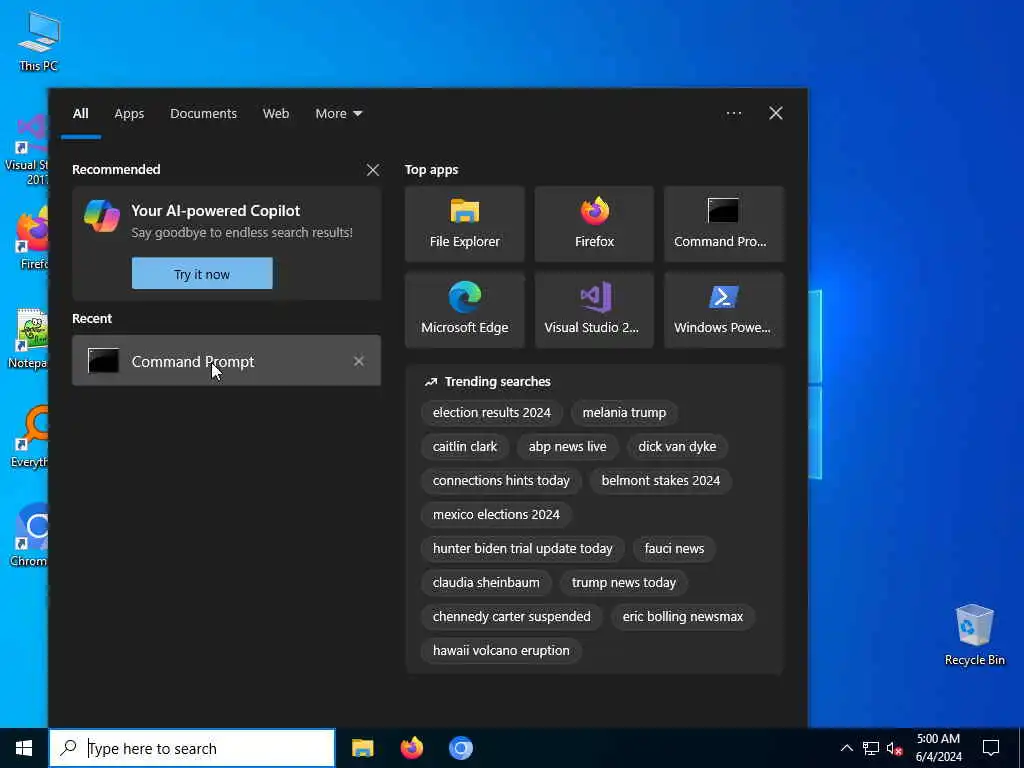Screen dimensions: 1024x768
Task: Search trending 'caitlin clark'
Action: pyautogui.click(x=464, y=447)
